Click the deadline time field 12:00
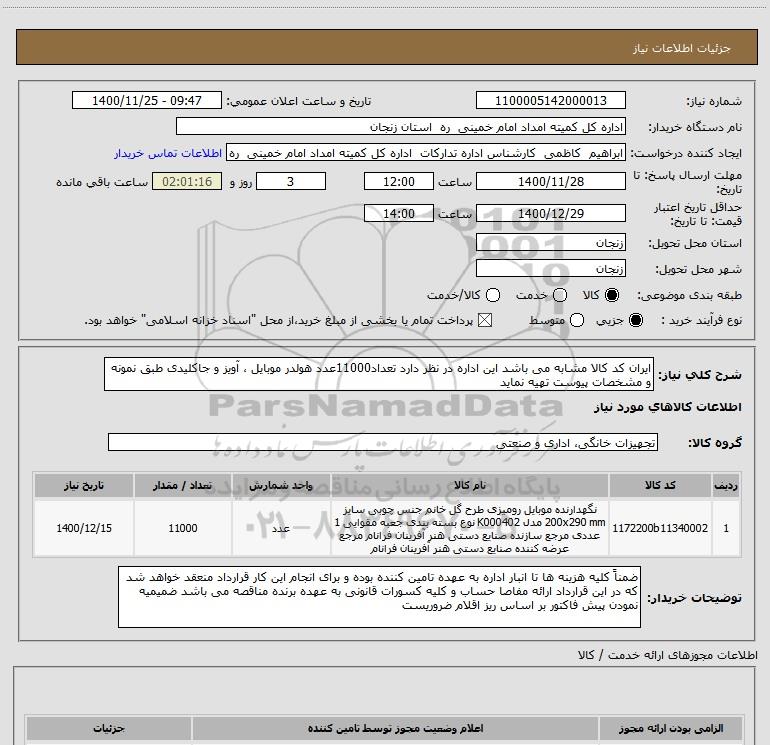The image size is (770, 745). 399,181
